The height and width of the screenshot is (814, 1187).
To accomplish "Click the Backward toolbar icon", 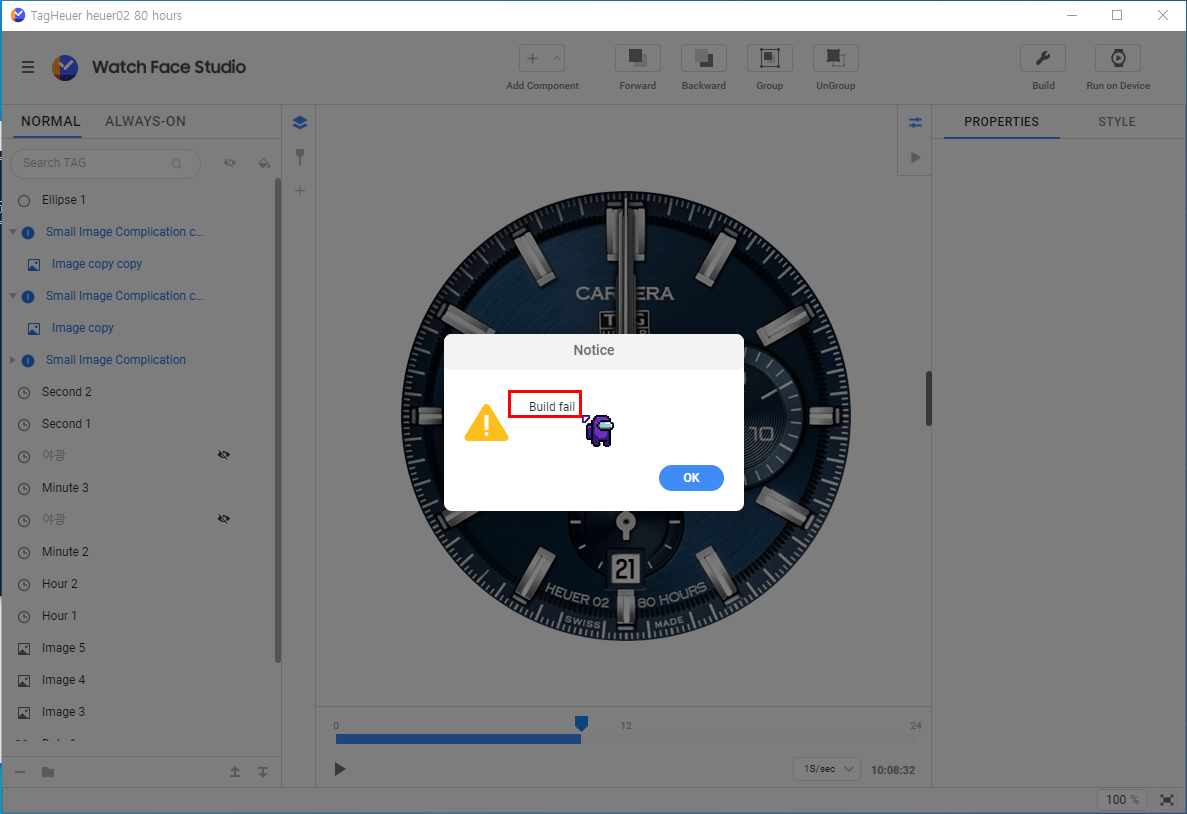I will tap(703, 58).
